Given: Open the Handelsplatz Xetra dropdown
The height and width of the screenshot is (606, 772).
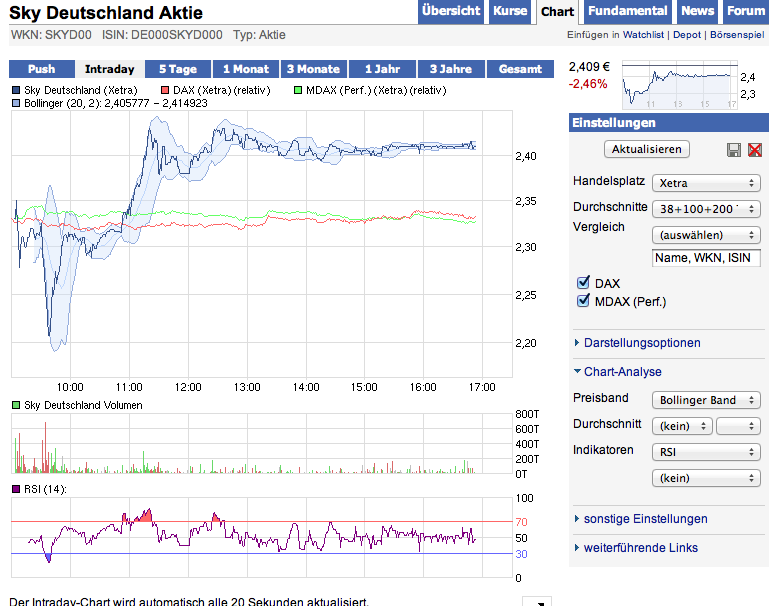Looking at the screenshot, I should tap(706, 183).
